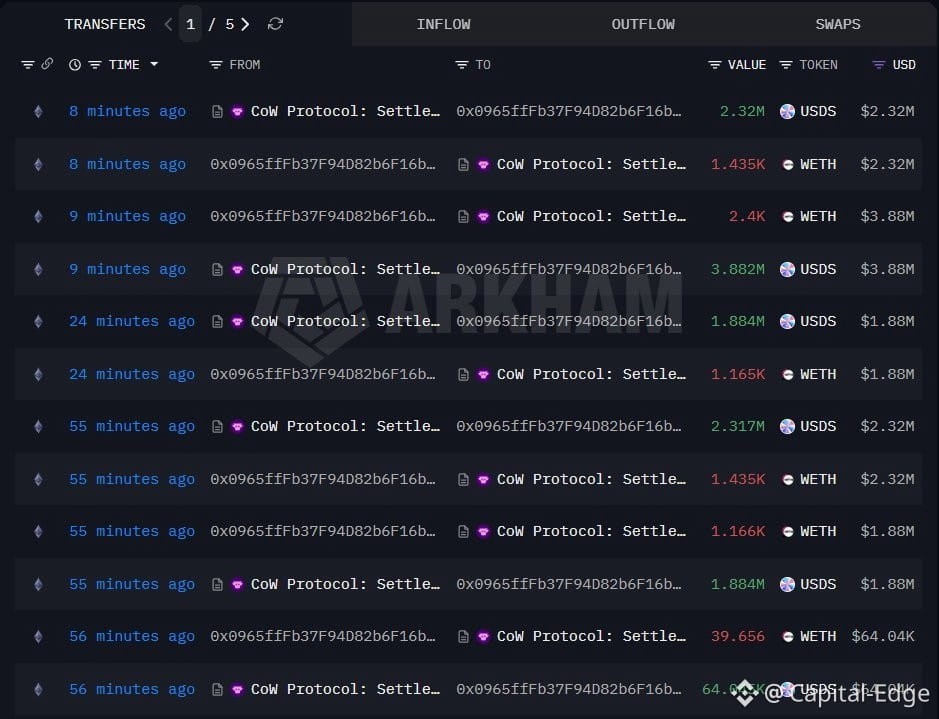Select the TRANSFERS tab
Image resolution: width=939 pixels, height=719 pixels.
pyautogui.click(x=105, y=24)
